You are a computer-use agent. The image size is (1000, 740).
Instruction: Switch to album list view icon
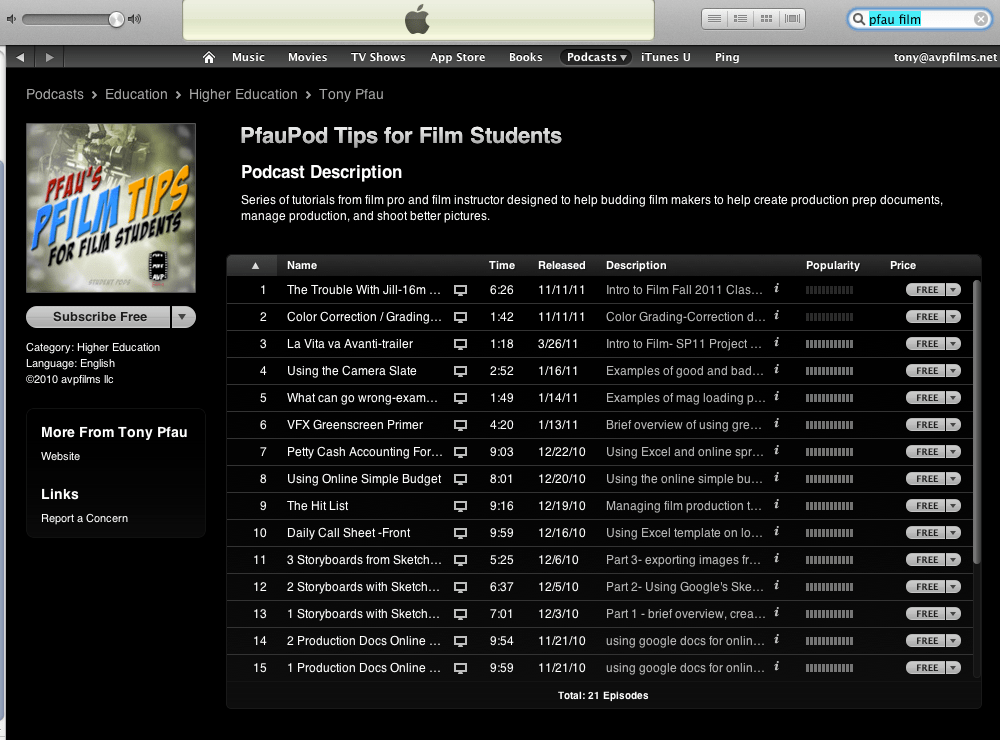tap(740, 18)
